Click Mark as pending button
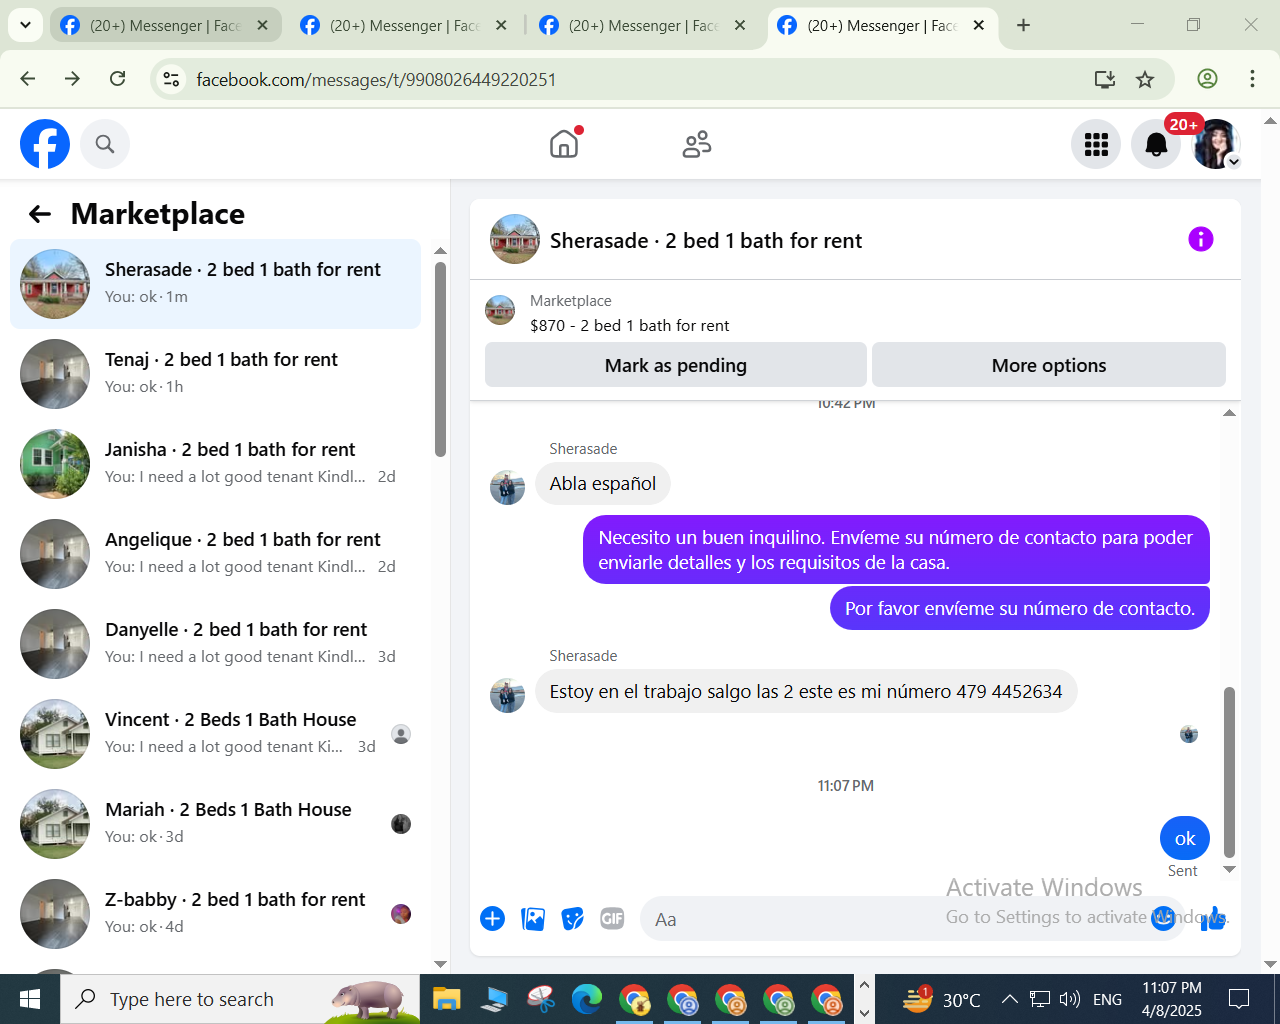This screenshot has height=1024, width=1280. tap(676, 365)
